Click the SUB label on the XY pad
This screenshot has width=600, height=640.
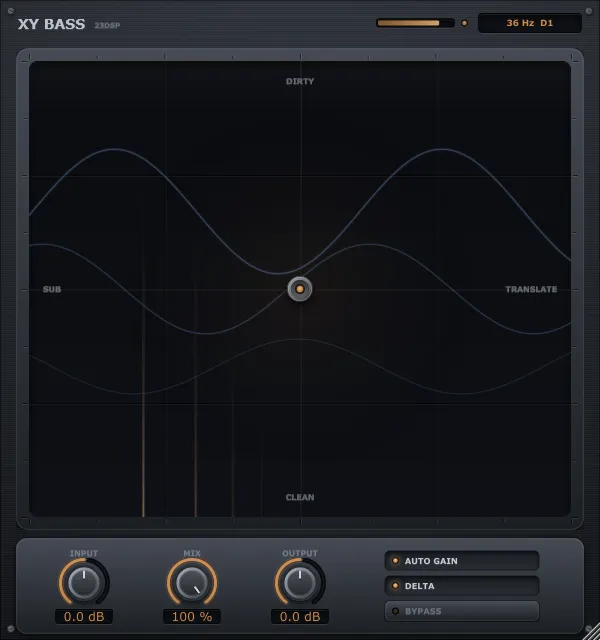pyautogui.click(x=52, y=289)
